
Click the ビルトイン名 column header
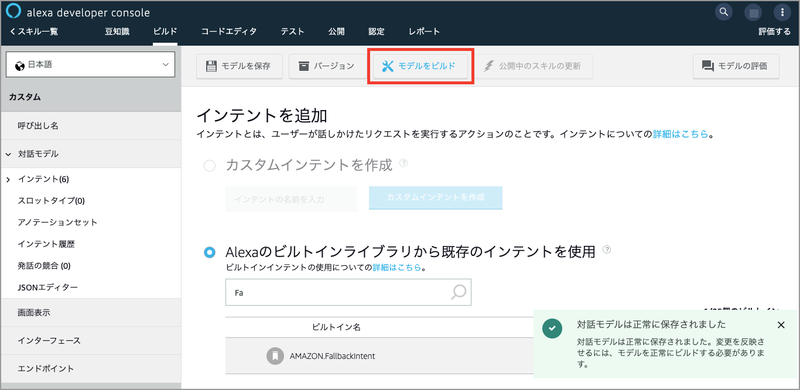pyautogui.click(x=336, y=327)
